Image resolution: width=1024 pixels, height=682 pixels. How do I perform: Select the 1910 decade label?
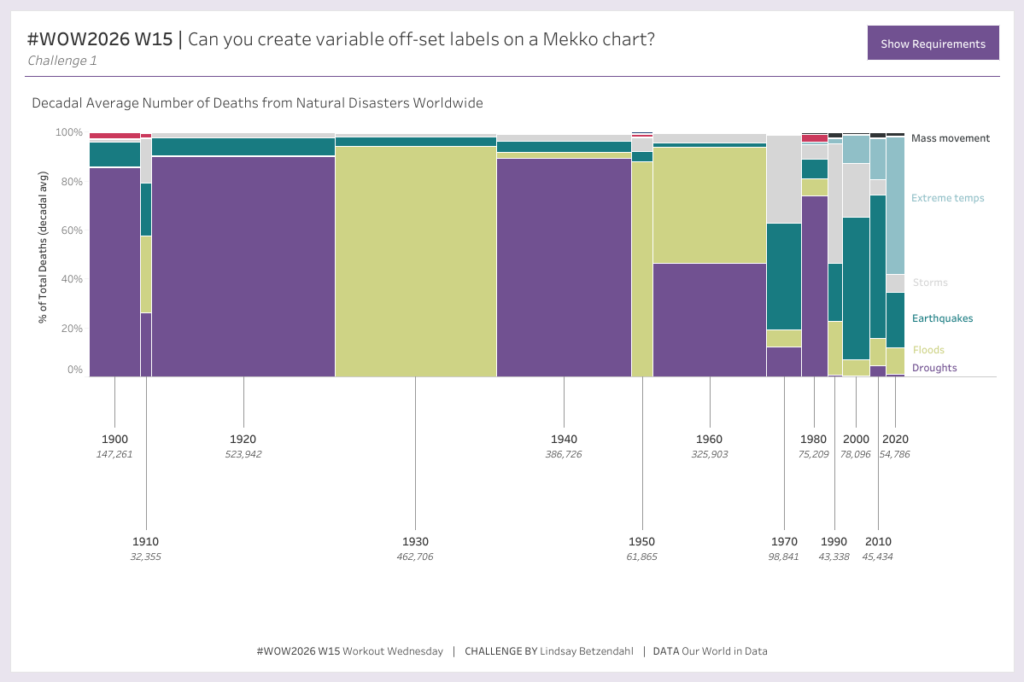145,541
